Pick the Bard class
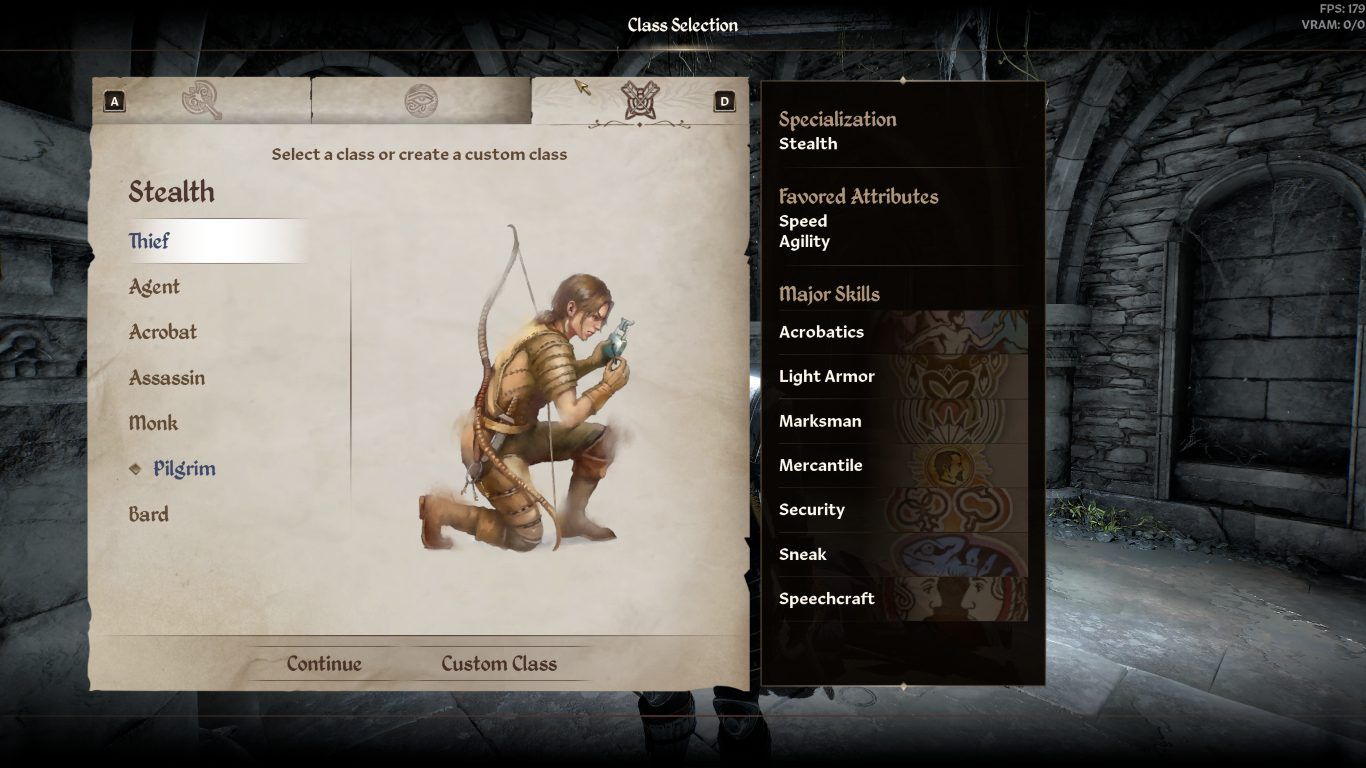Image resolution: width=1366 pixels, height=768 pixels. (148, 515)
